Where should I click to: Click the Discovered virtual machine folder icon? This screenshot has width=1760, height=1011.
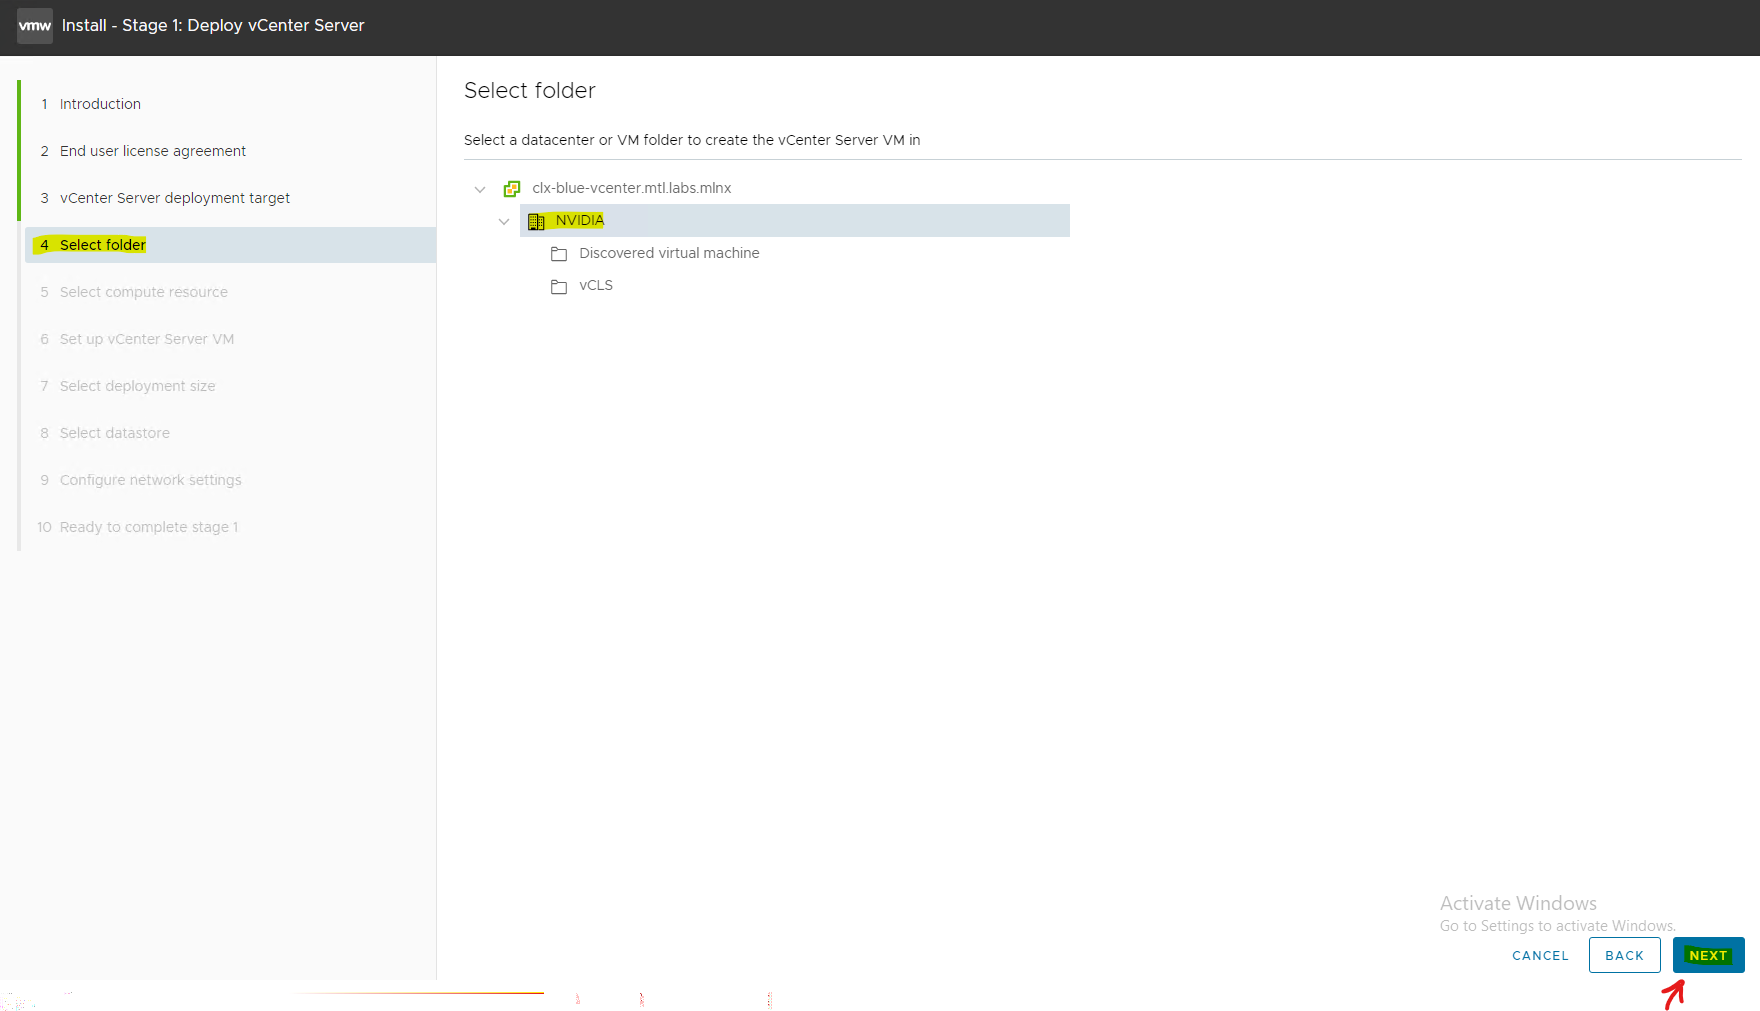[559, 254]
